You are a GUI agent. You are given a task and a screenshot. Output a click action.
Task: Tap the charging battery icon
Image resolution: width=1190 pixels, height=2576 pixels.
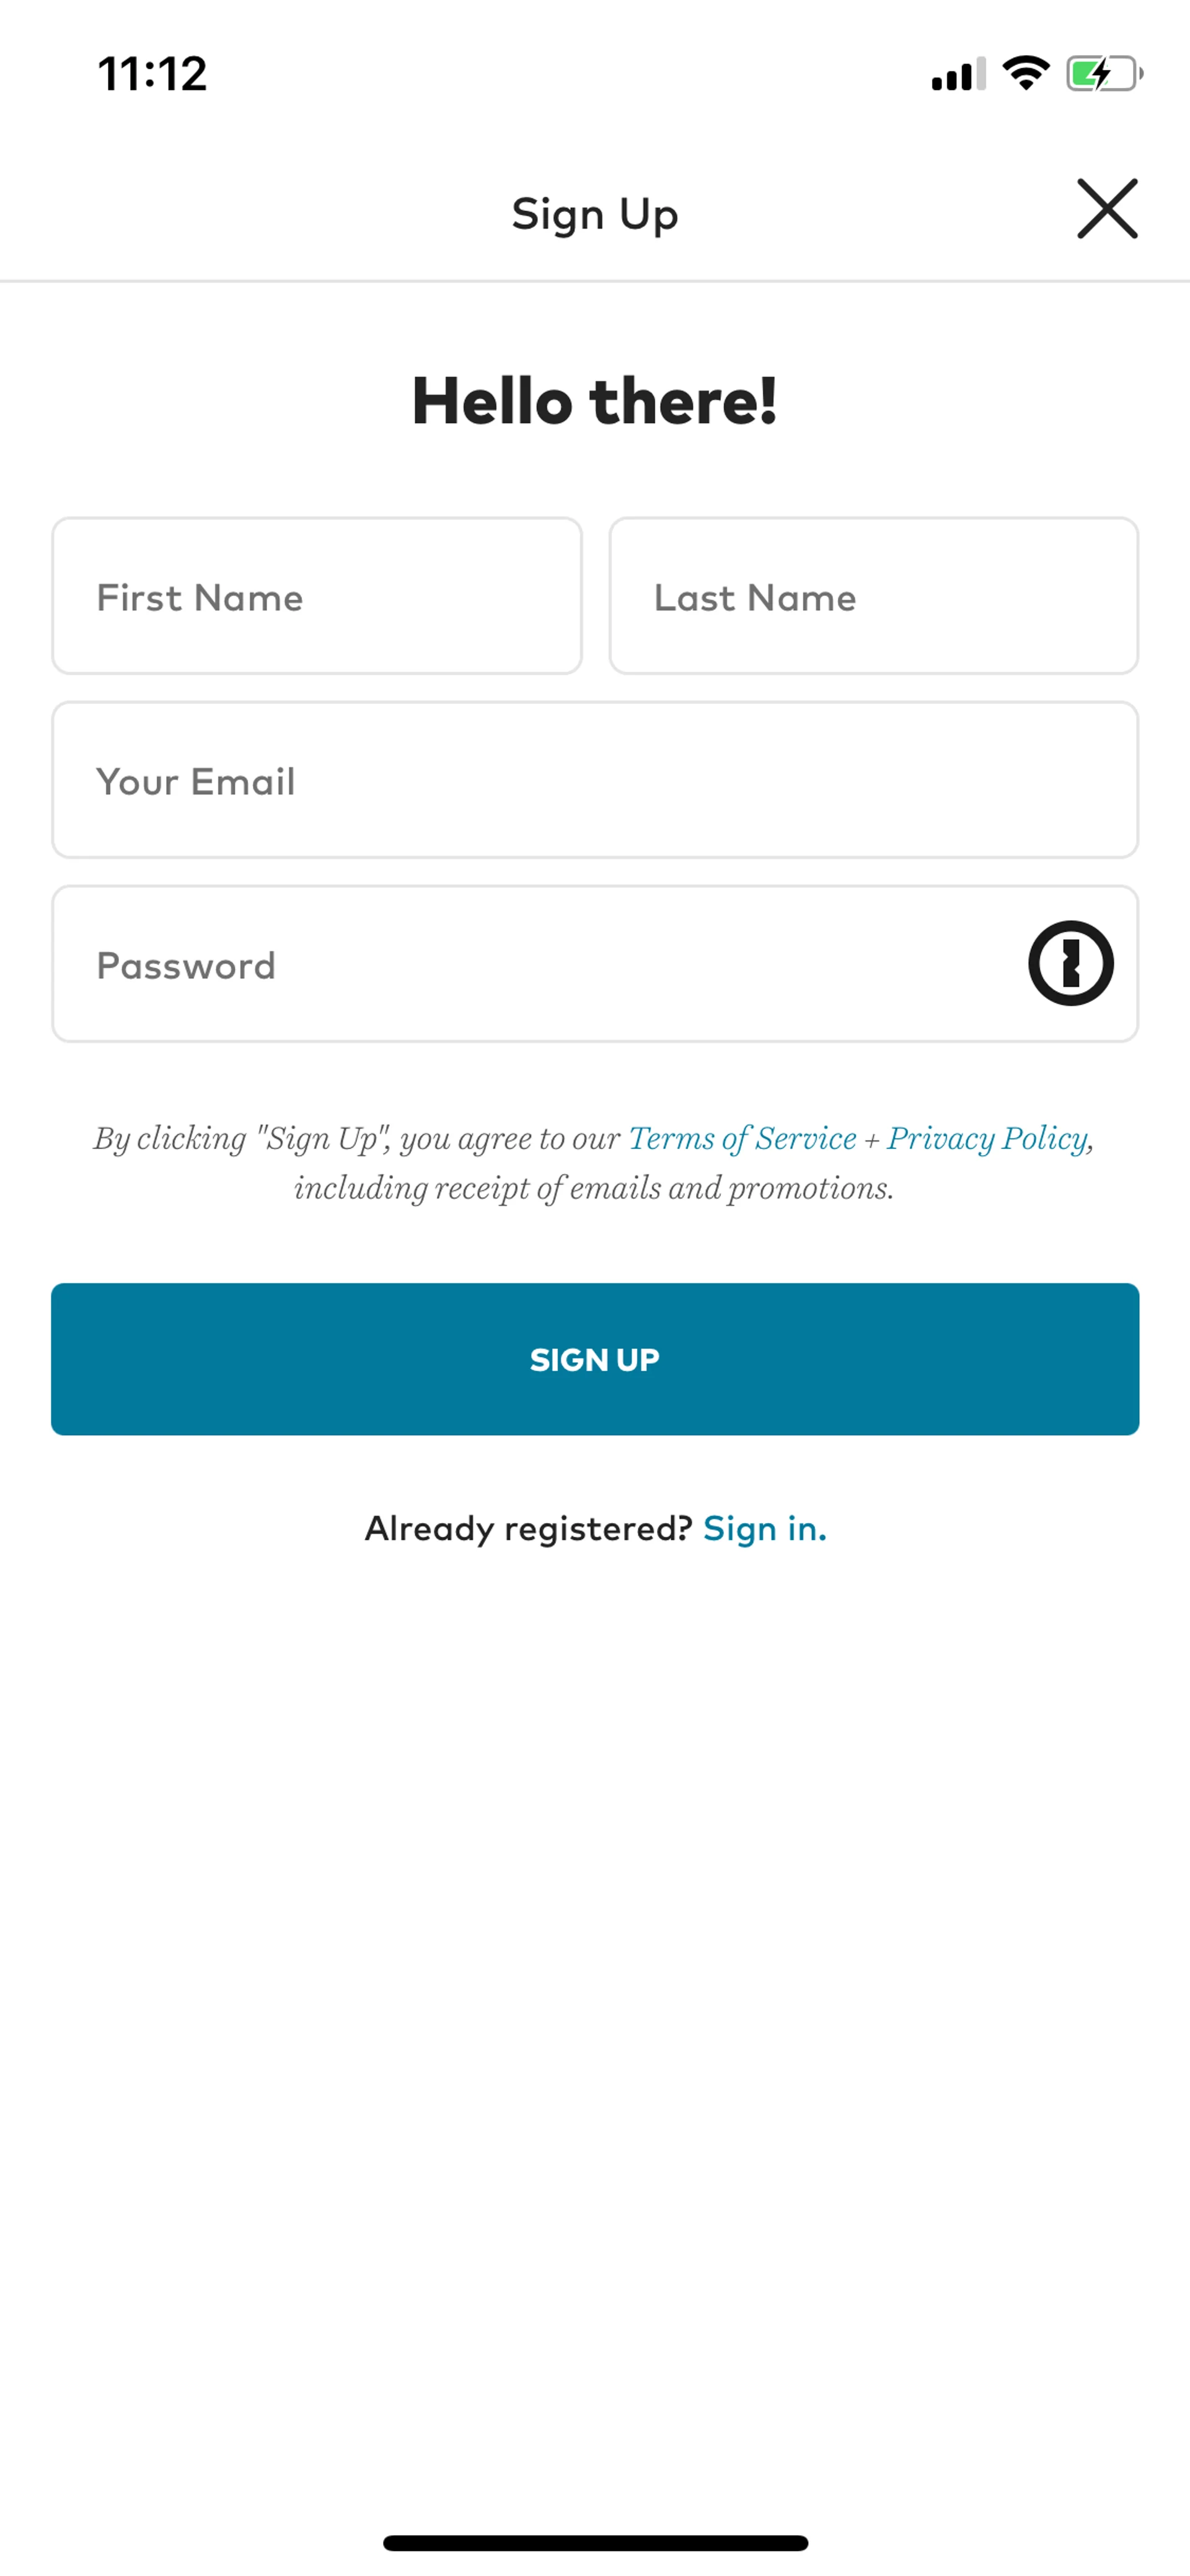click(1103, 73)
